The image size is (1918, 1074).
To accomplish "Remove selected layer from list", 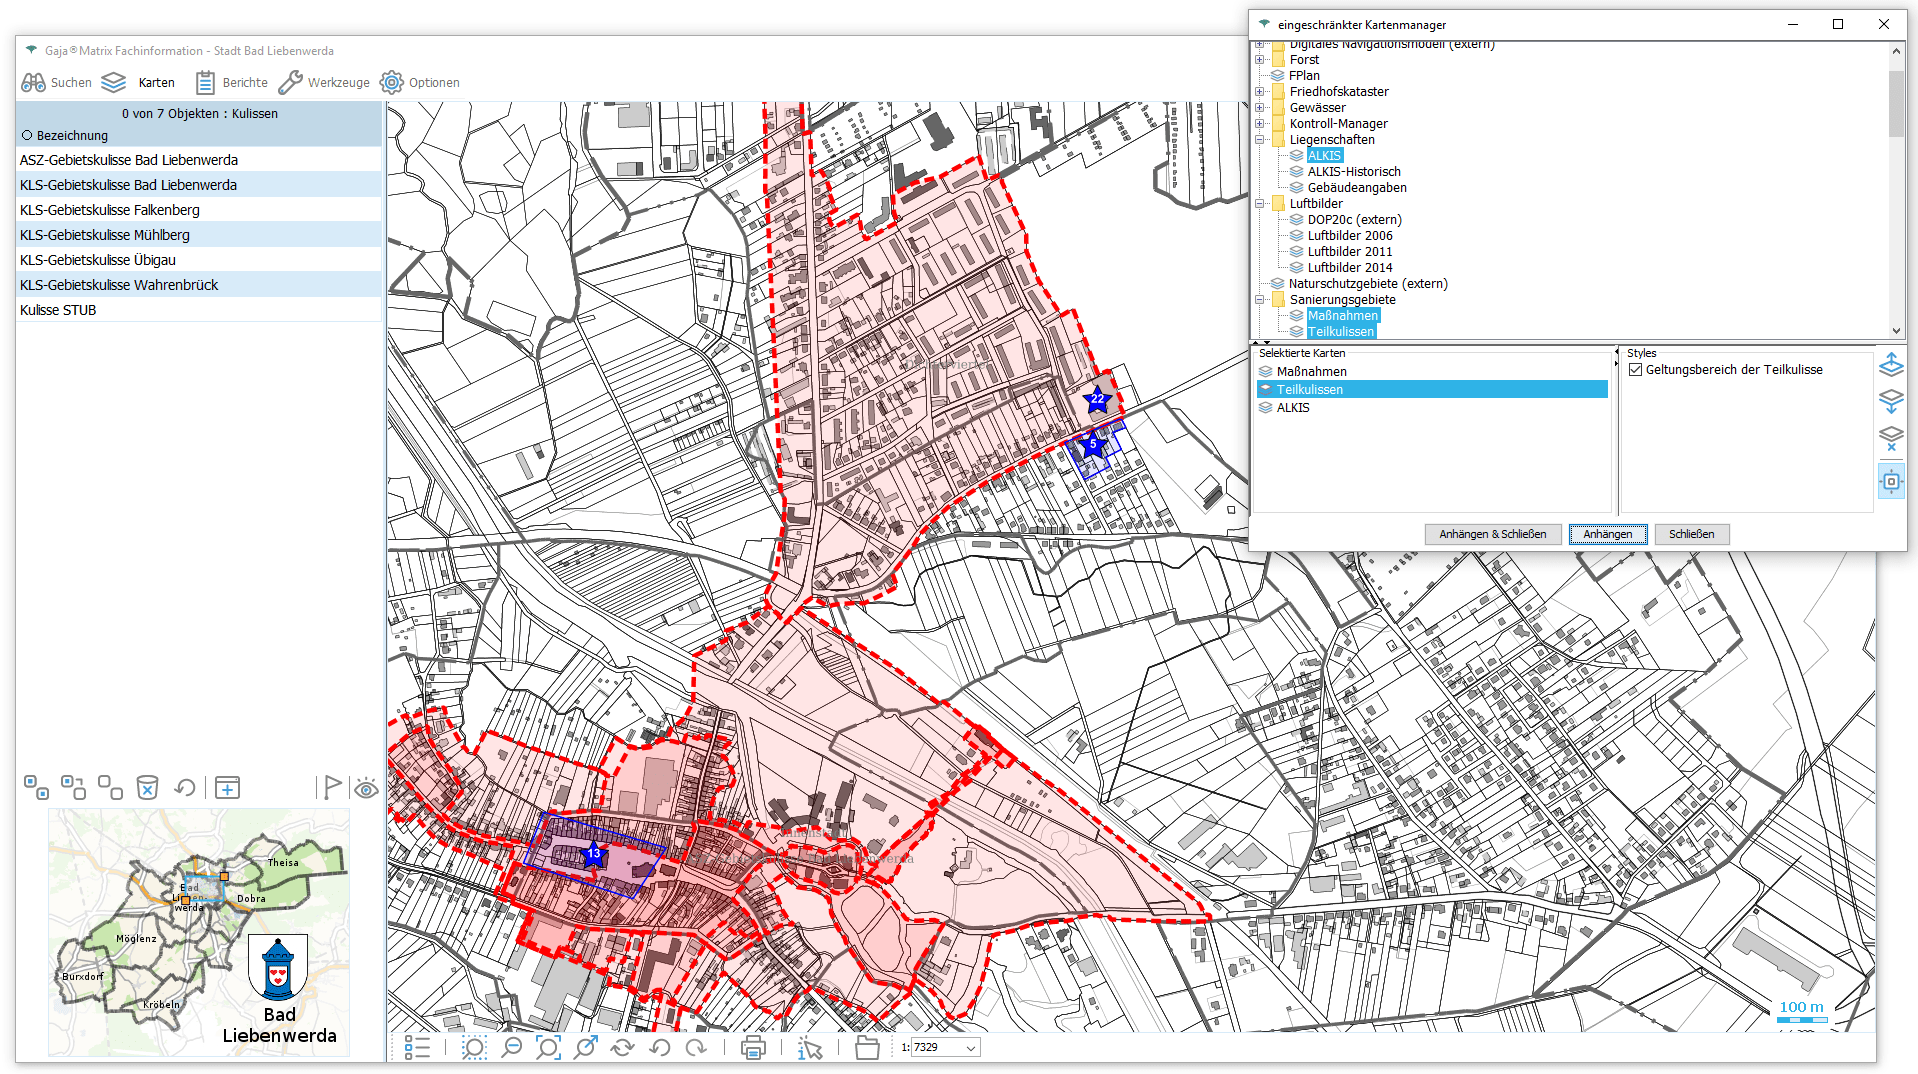I will [x=1890, y=438].
